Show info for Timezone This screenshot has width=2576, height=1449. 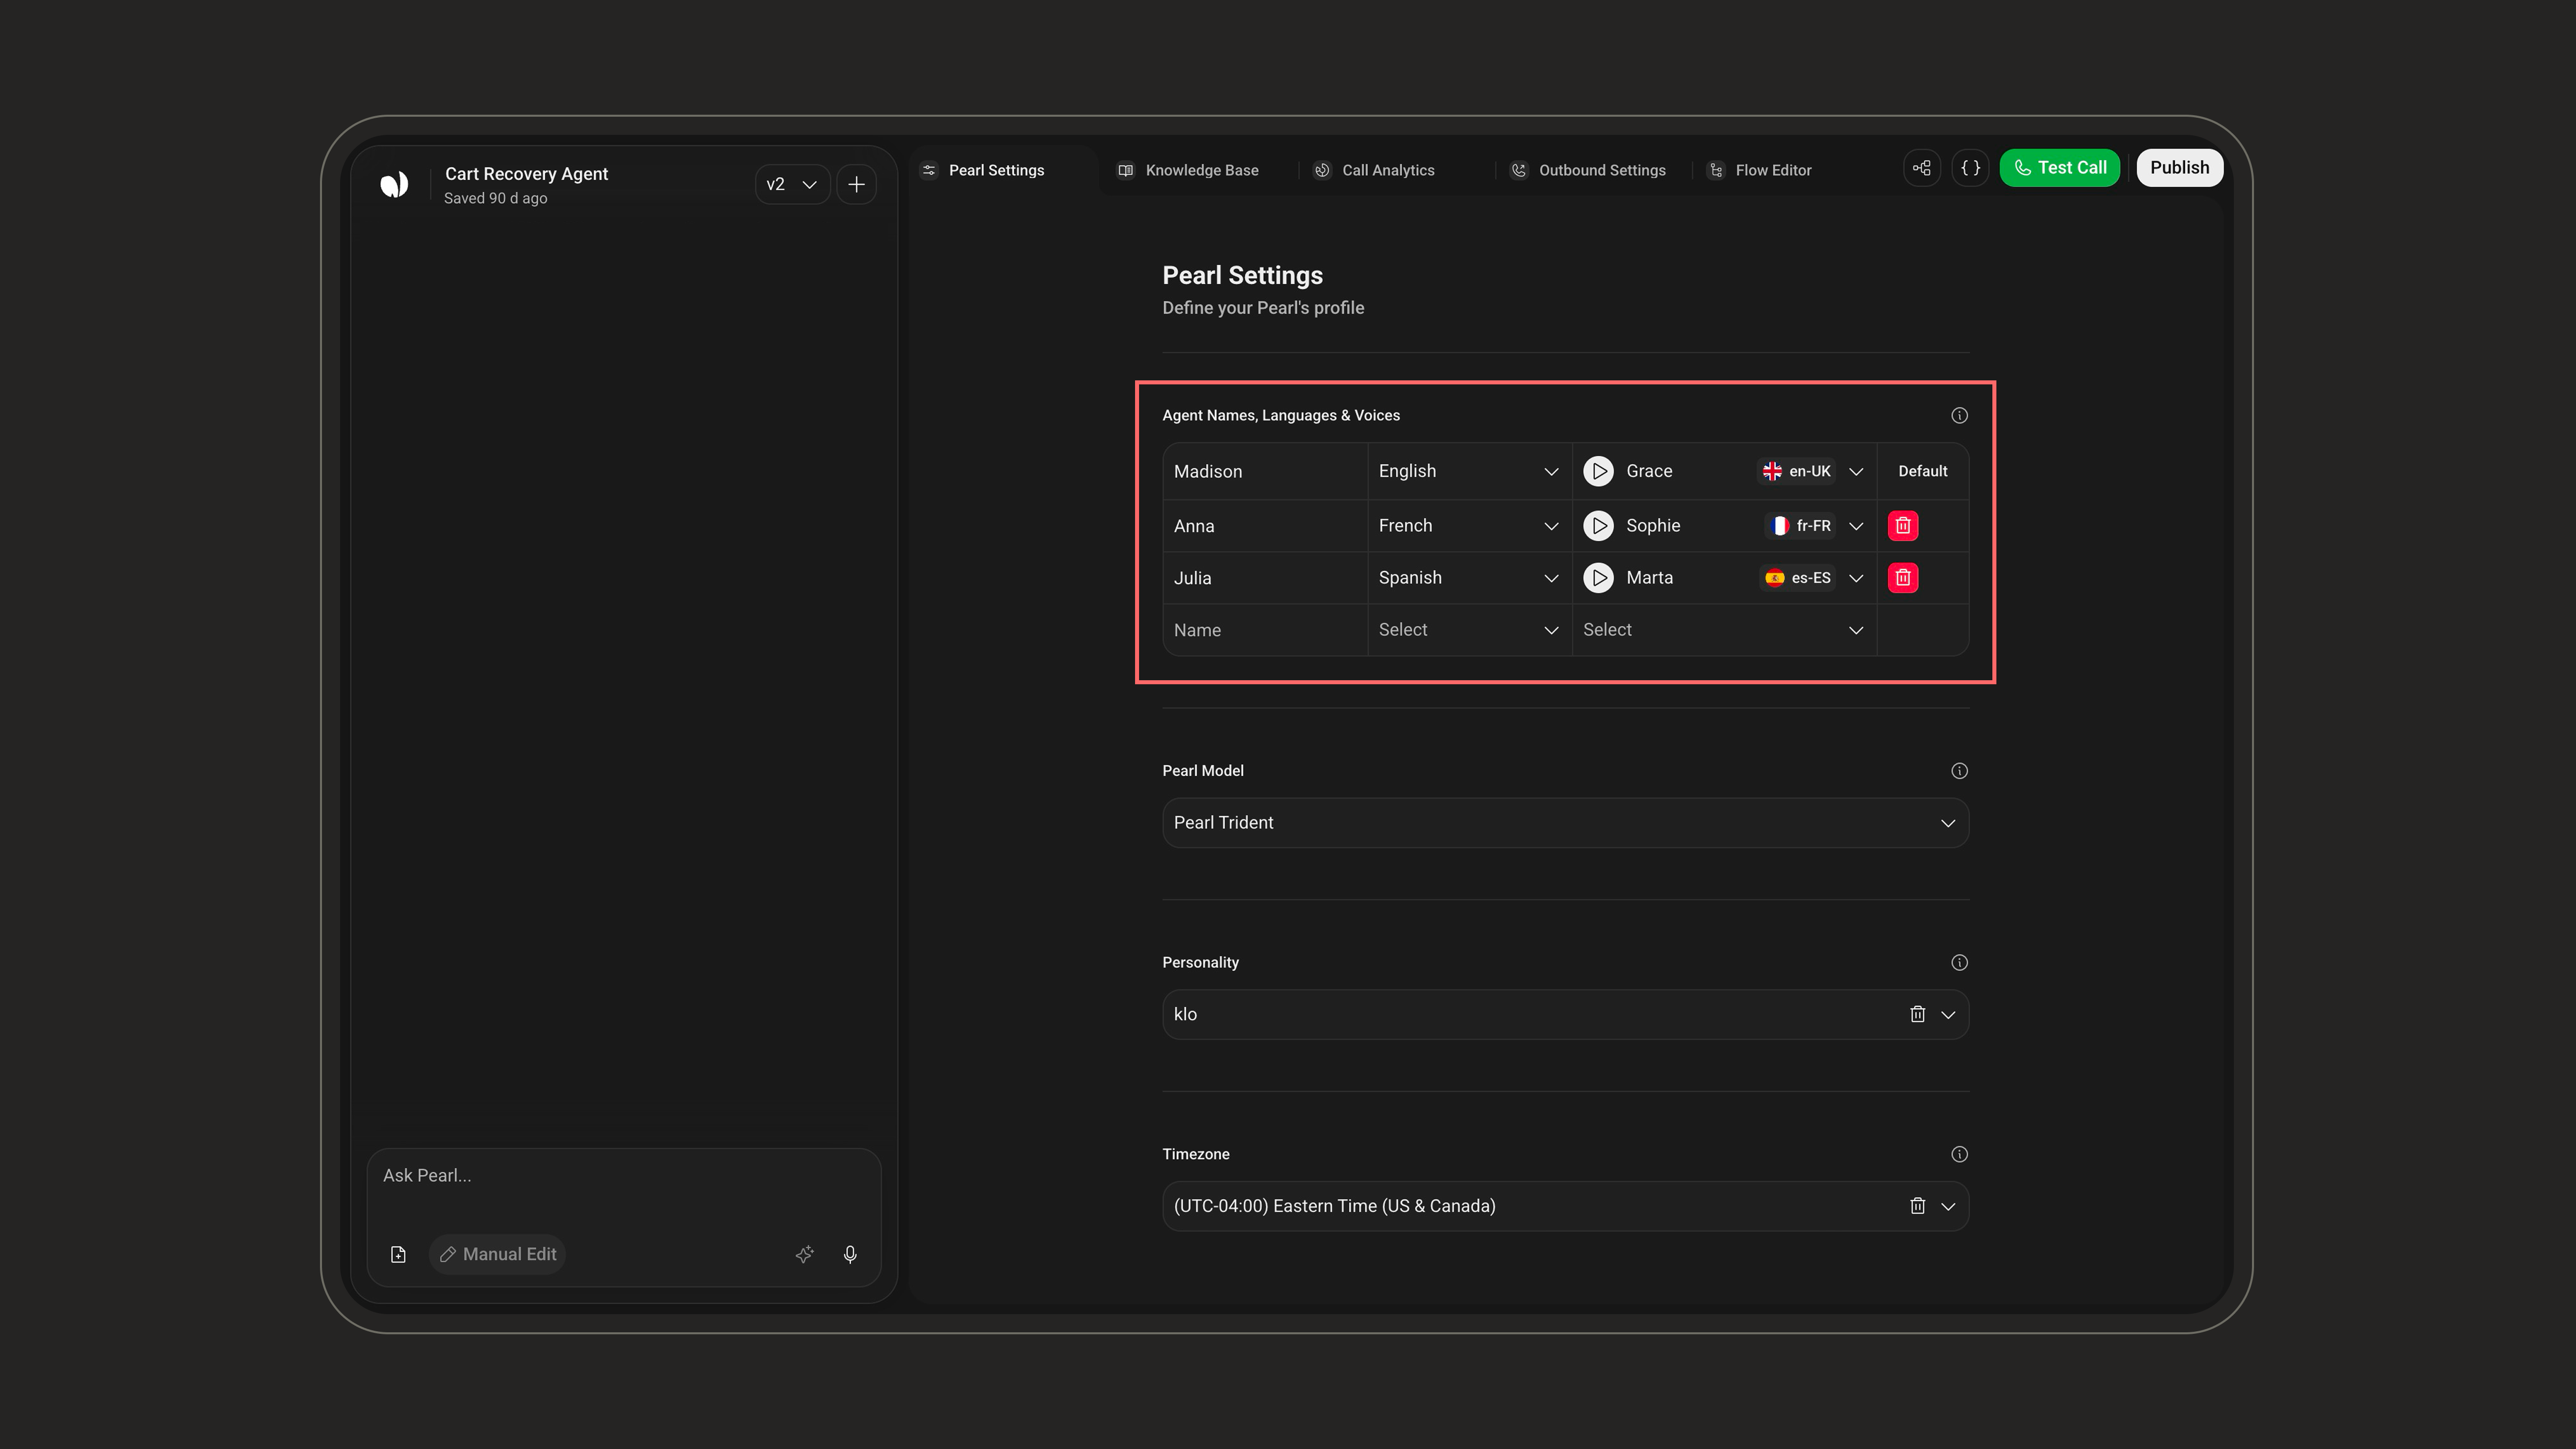pyautogui.click(x=1959, y=1154)
